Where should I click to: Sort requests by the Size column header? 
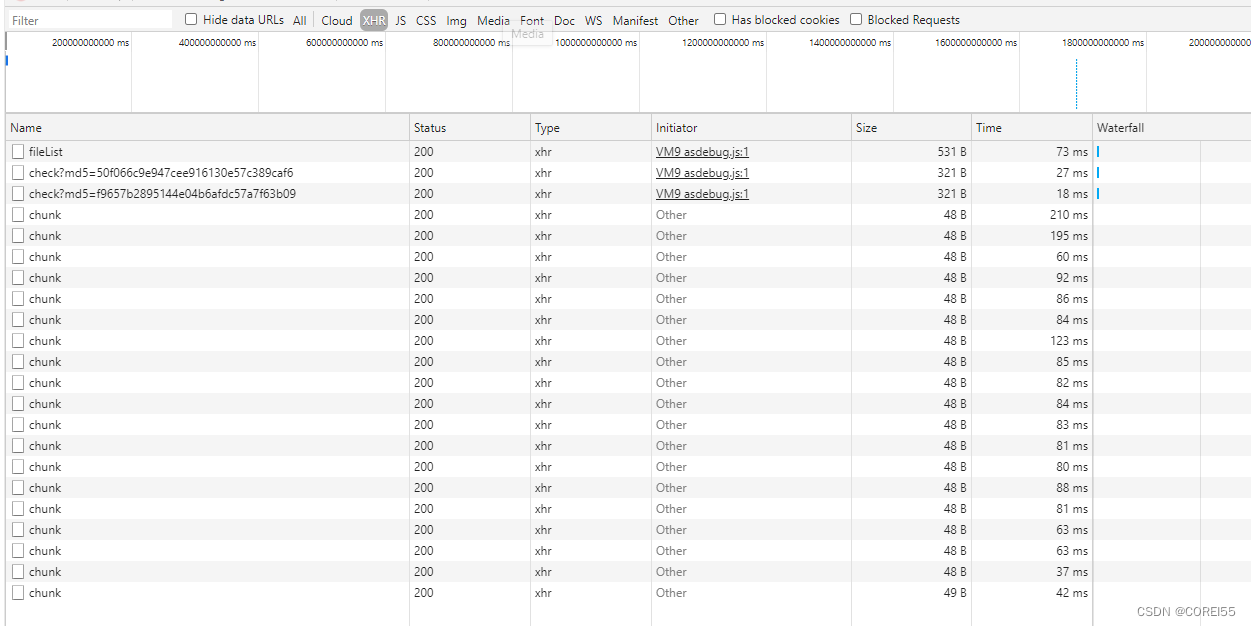912,128
